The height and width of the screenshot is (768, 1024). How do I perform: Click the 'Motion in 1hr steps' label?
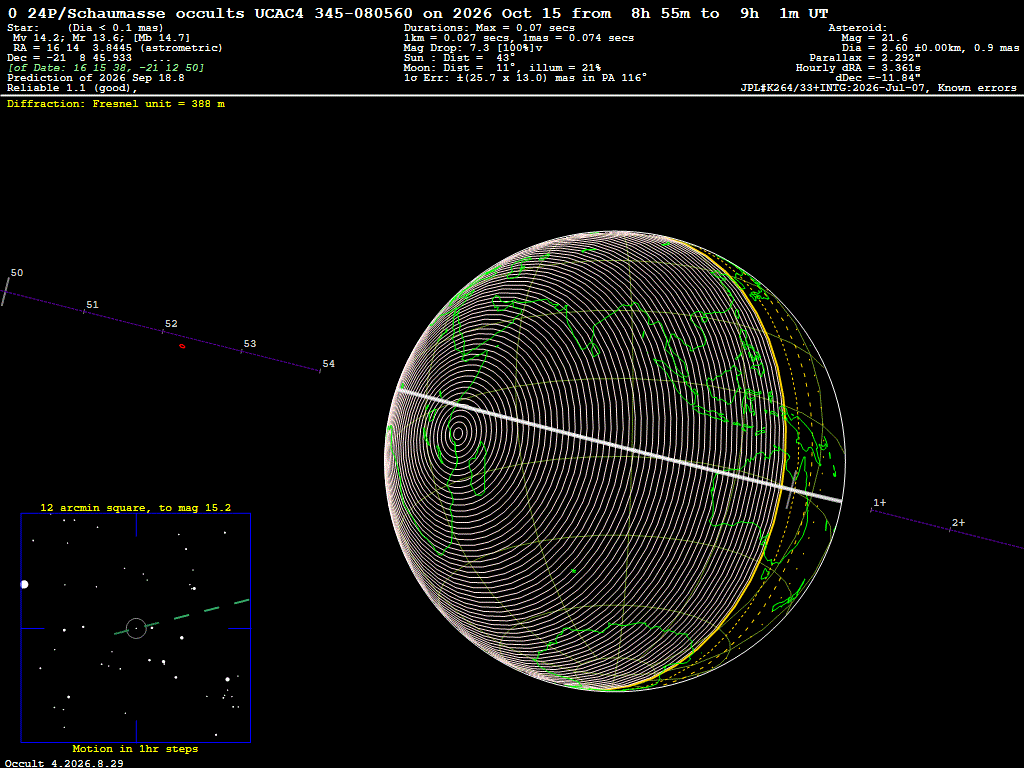click(135, 748)
